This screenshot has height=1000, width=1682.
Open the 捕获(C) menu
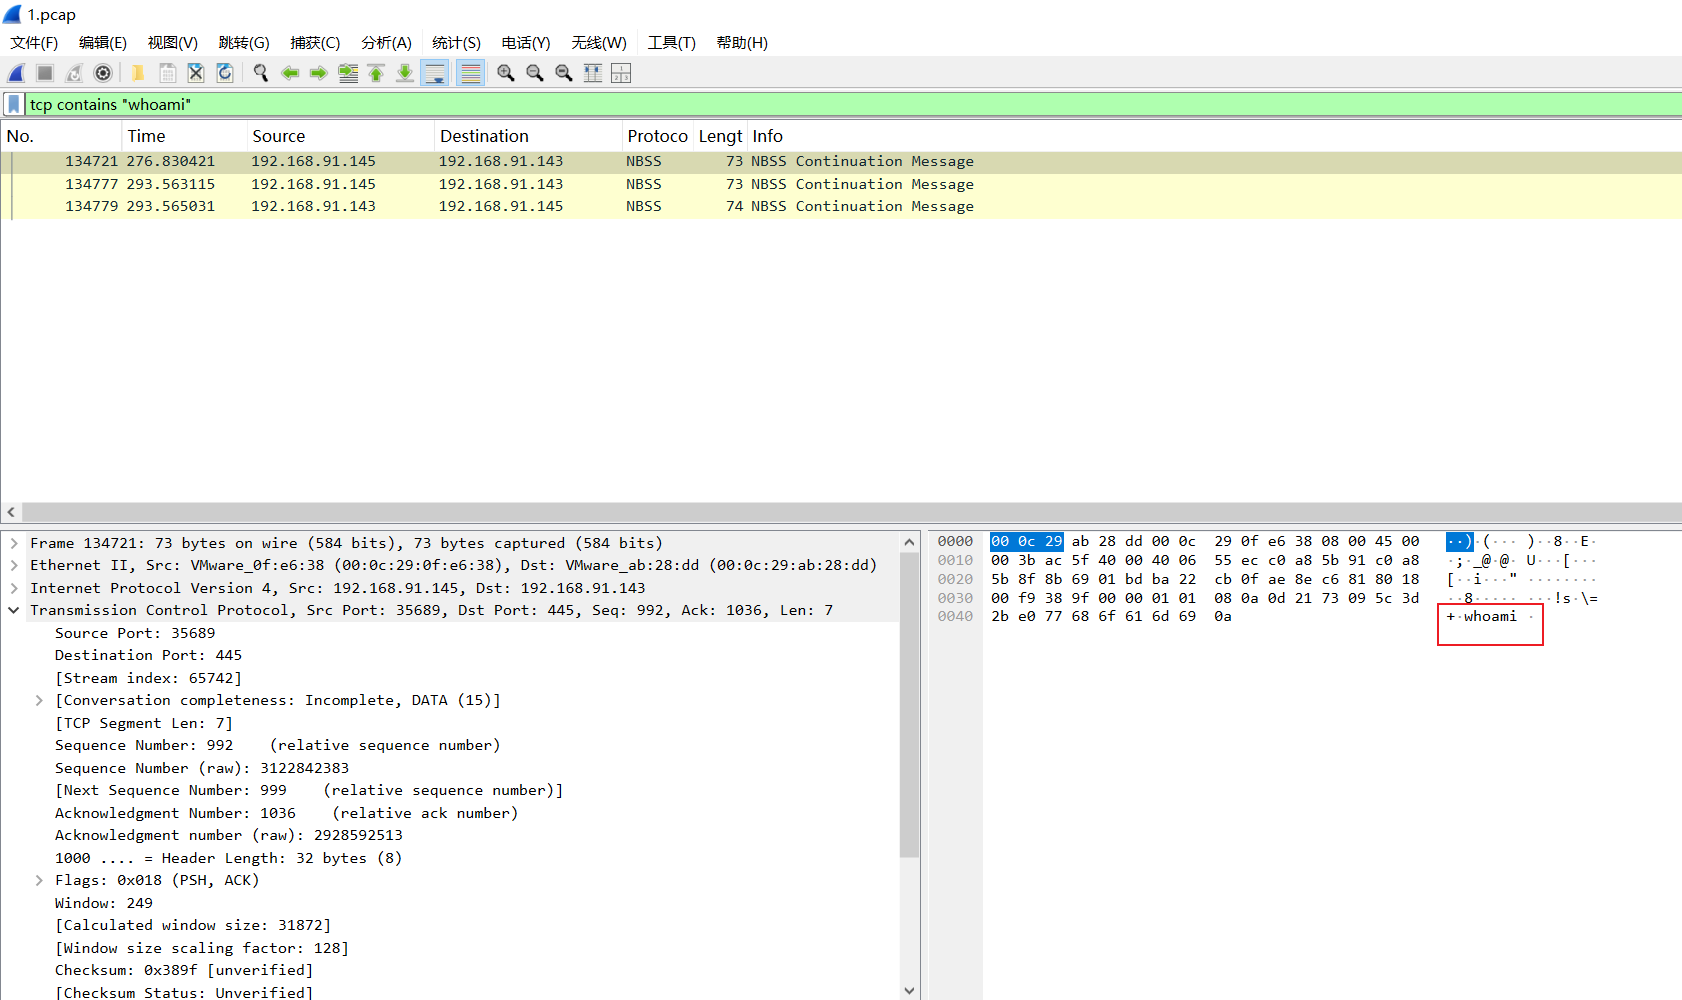pyautogui.click(x=315, y=43)
